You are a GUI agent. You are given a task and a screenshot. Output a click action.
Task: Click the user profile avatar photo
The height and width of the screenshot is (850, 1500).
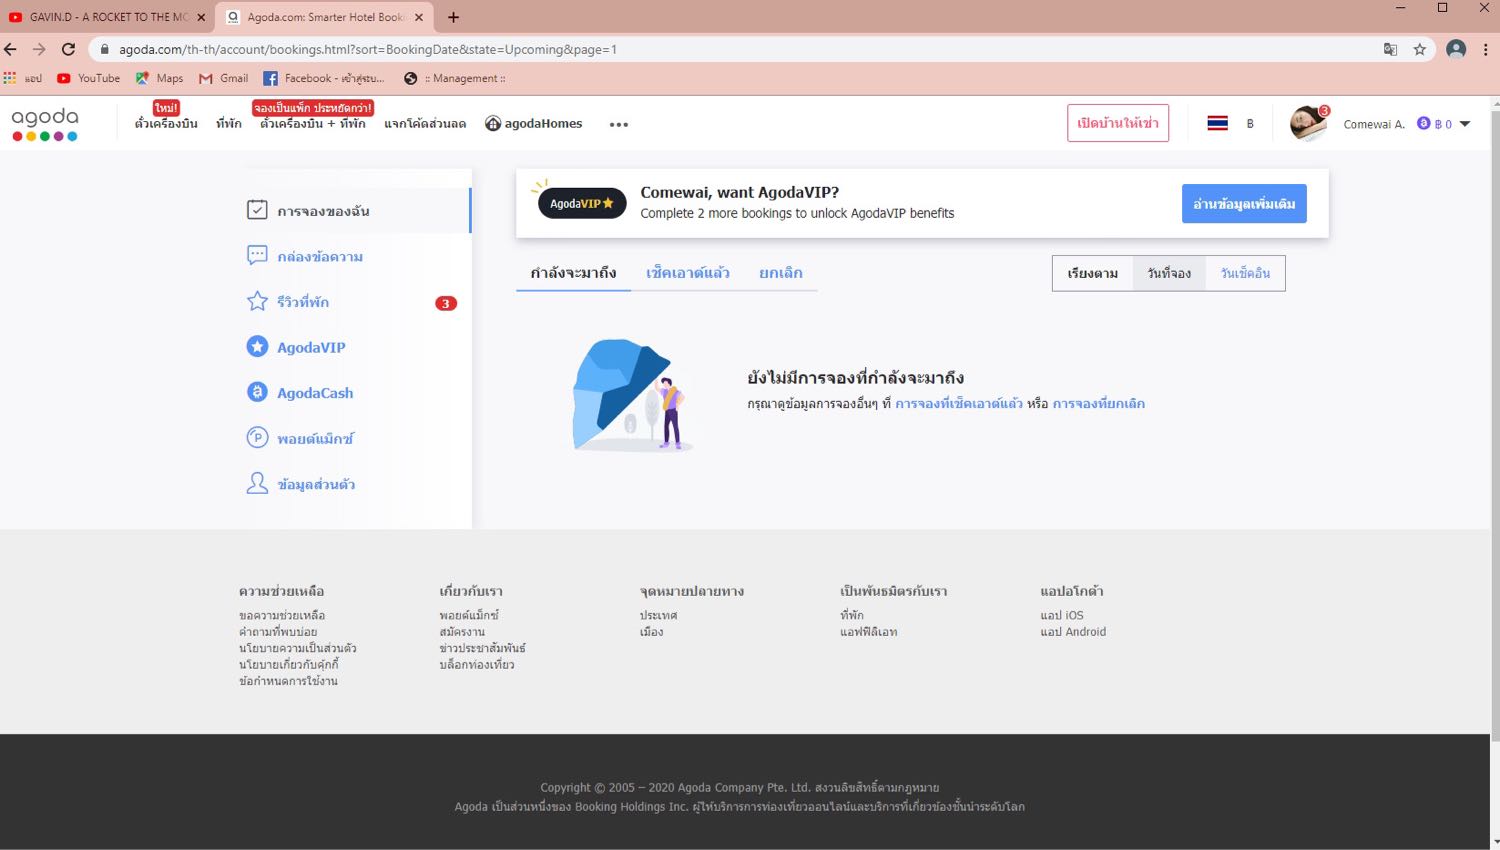(1308, 123)
